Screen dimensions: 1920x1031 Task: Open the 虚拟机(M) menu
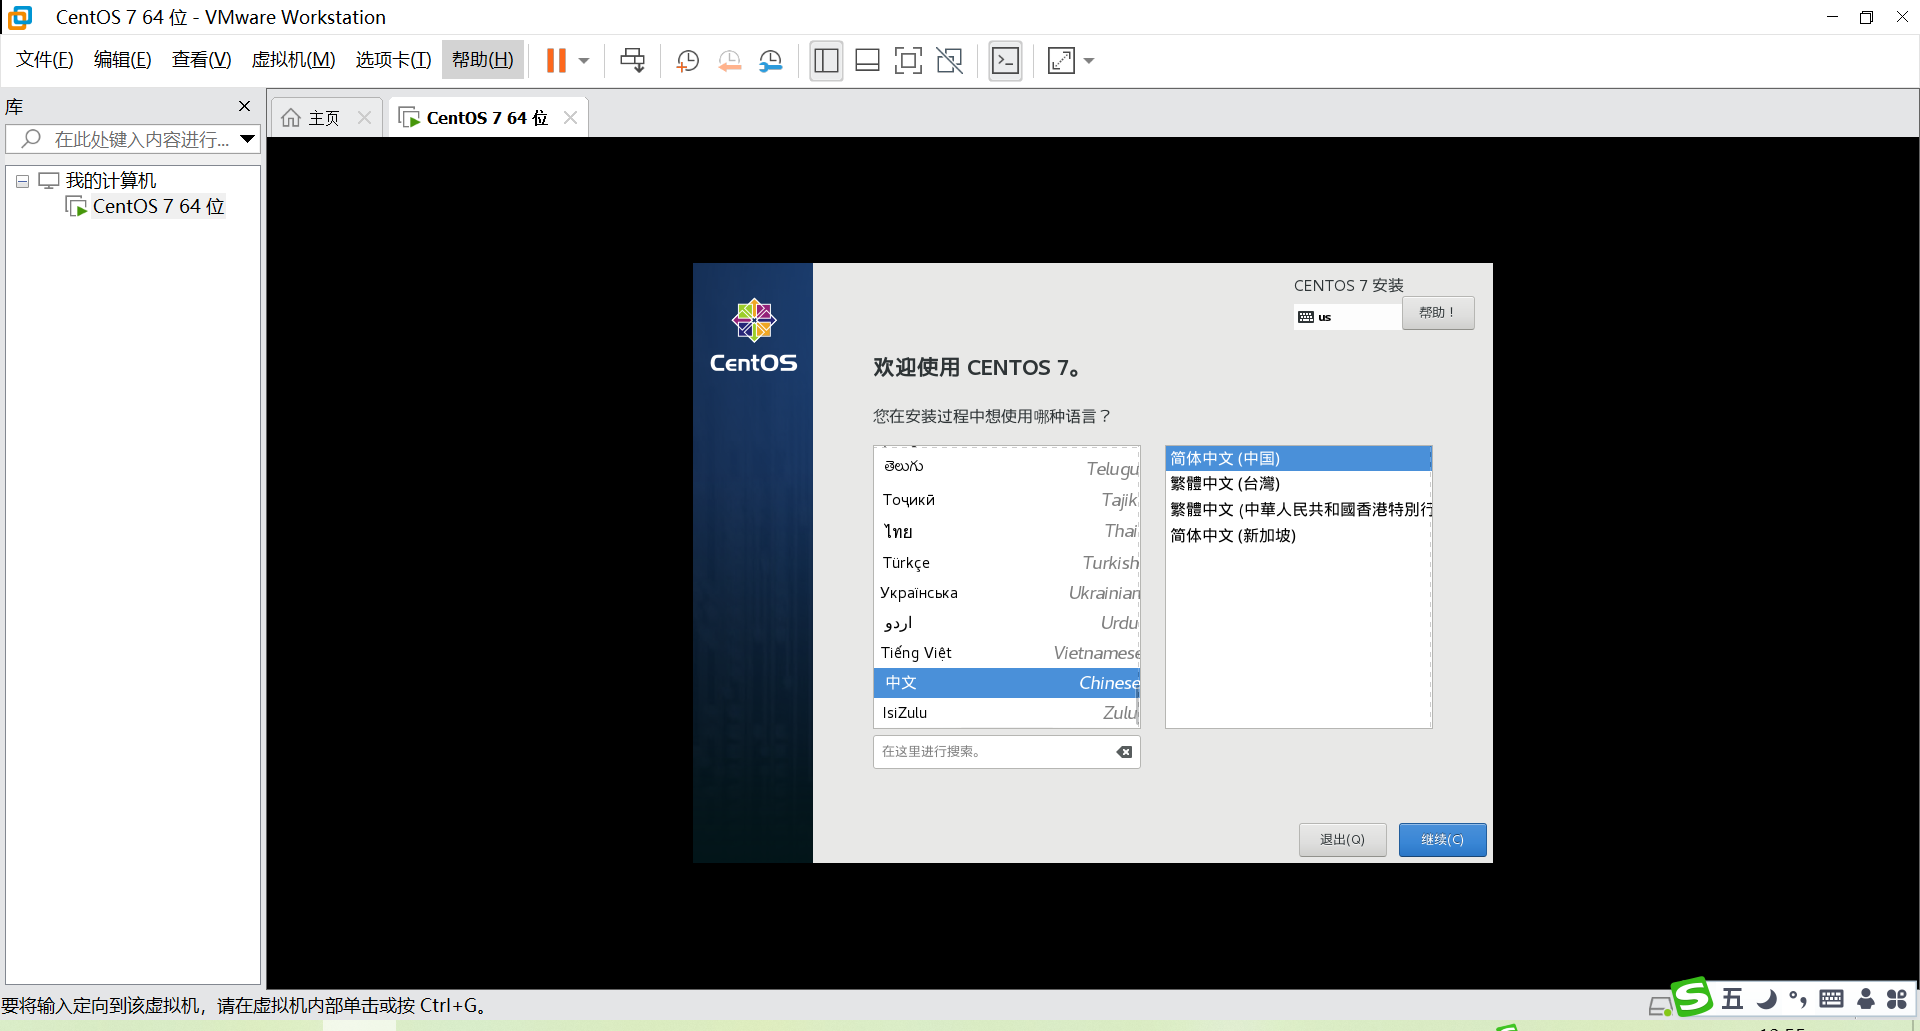[294, 60]
